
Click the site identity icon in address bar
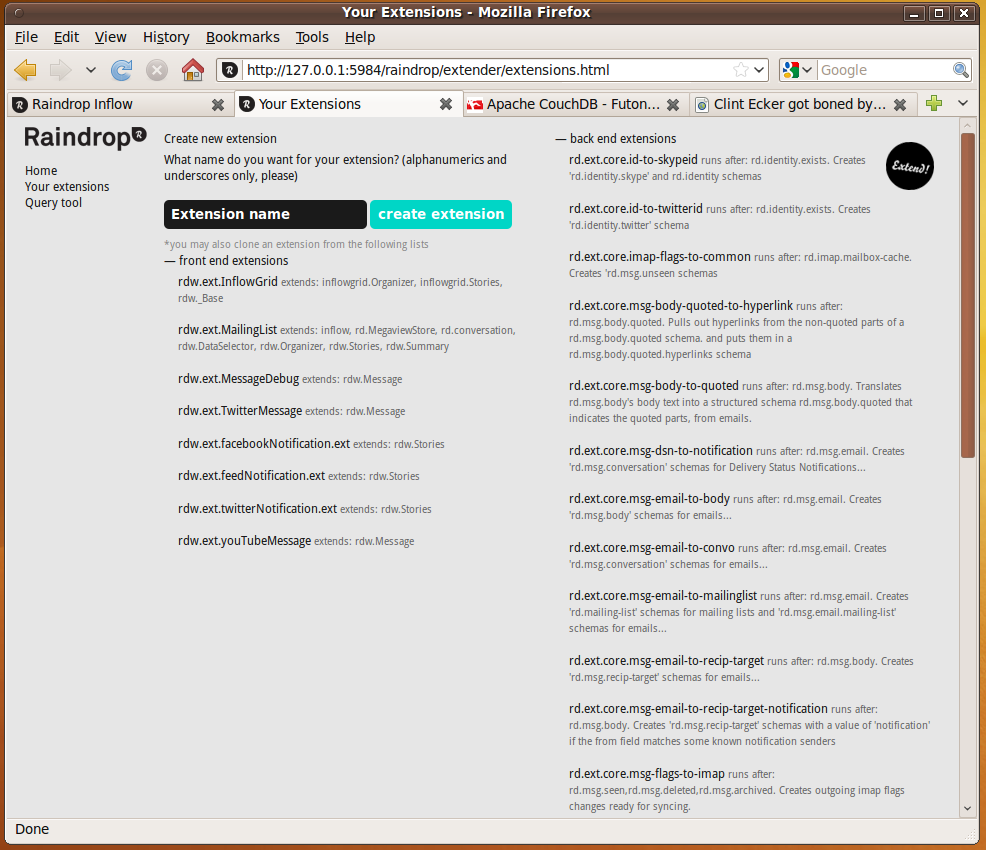[230, 70]
